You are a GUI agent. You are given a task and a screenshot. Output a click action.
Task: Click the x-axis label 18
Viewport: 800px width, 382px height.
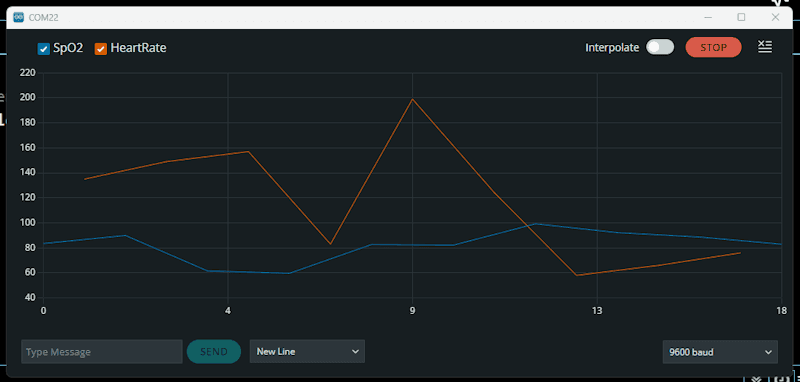click(781, 311)
